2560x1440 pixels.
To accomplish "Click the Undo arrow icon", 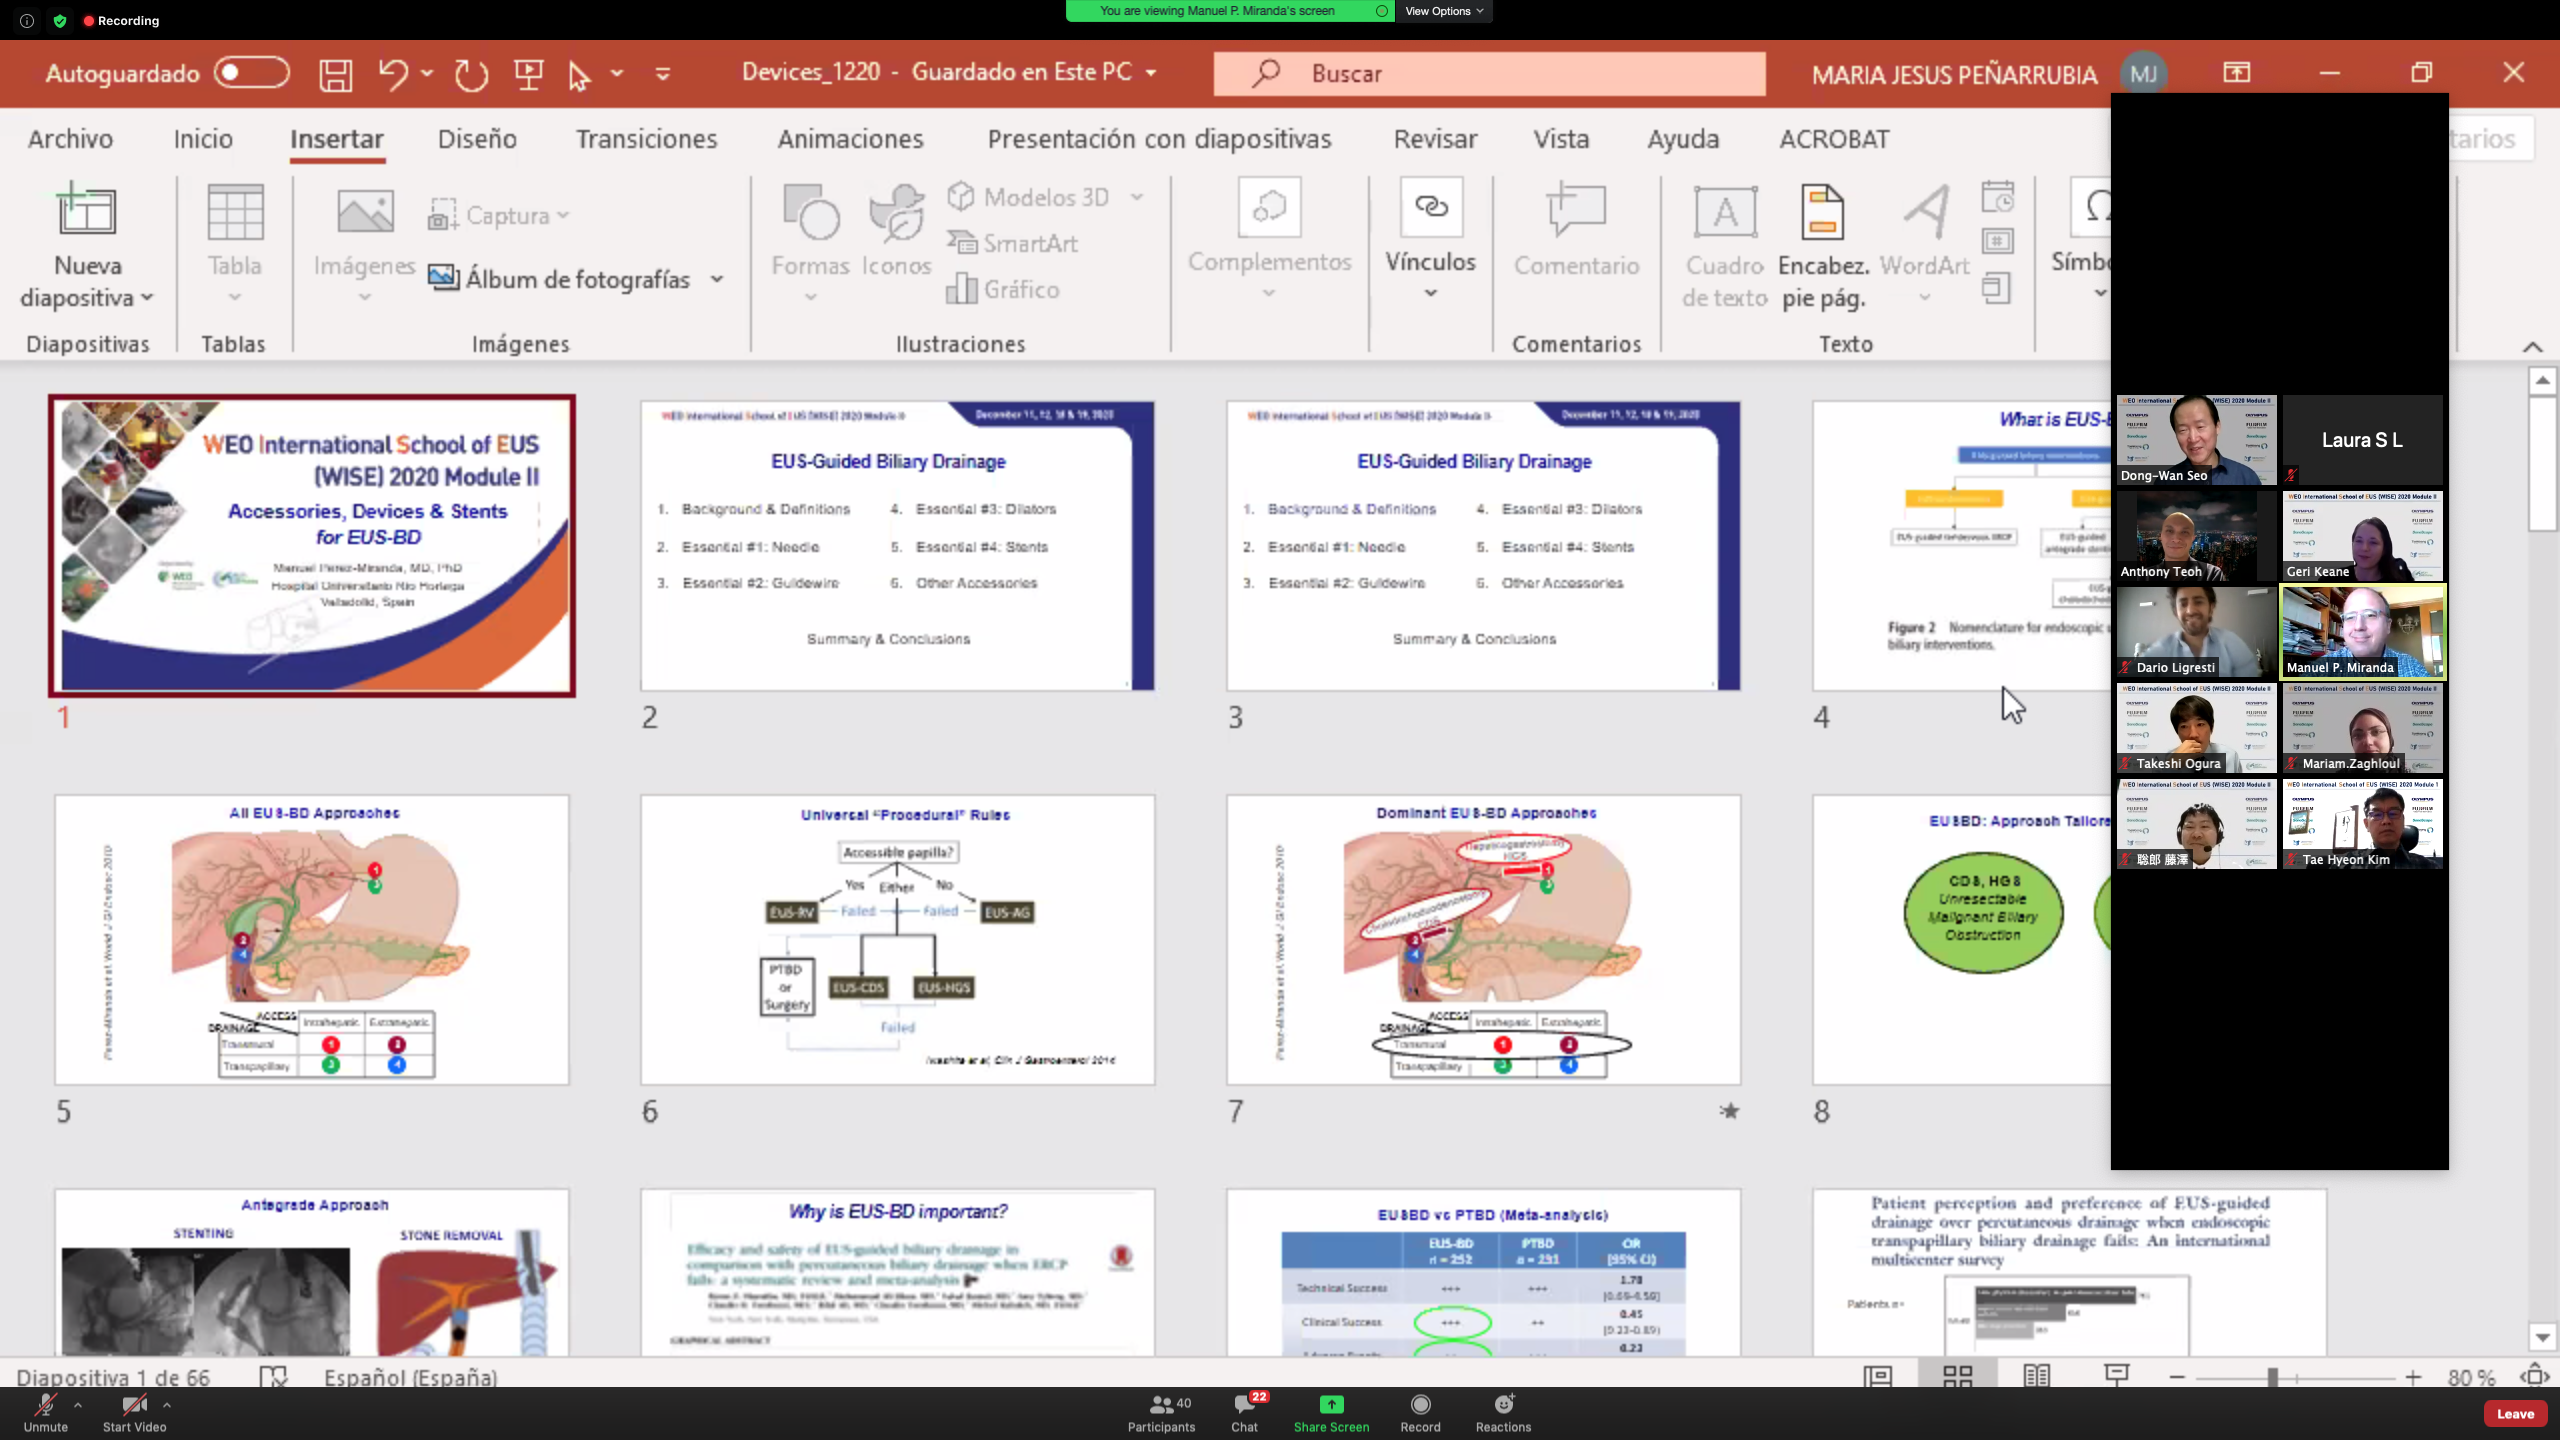I will point(392,74).
